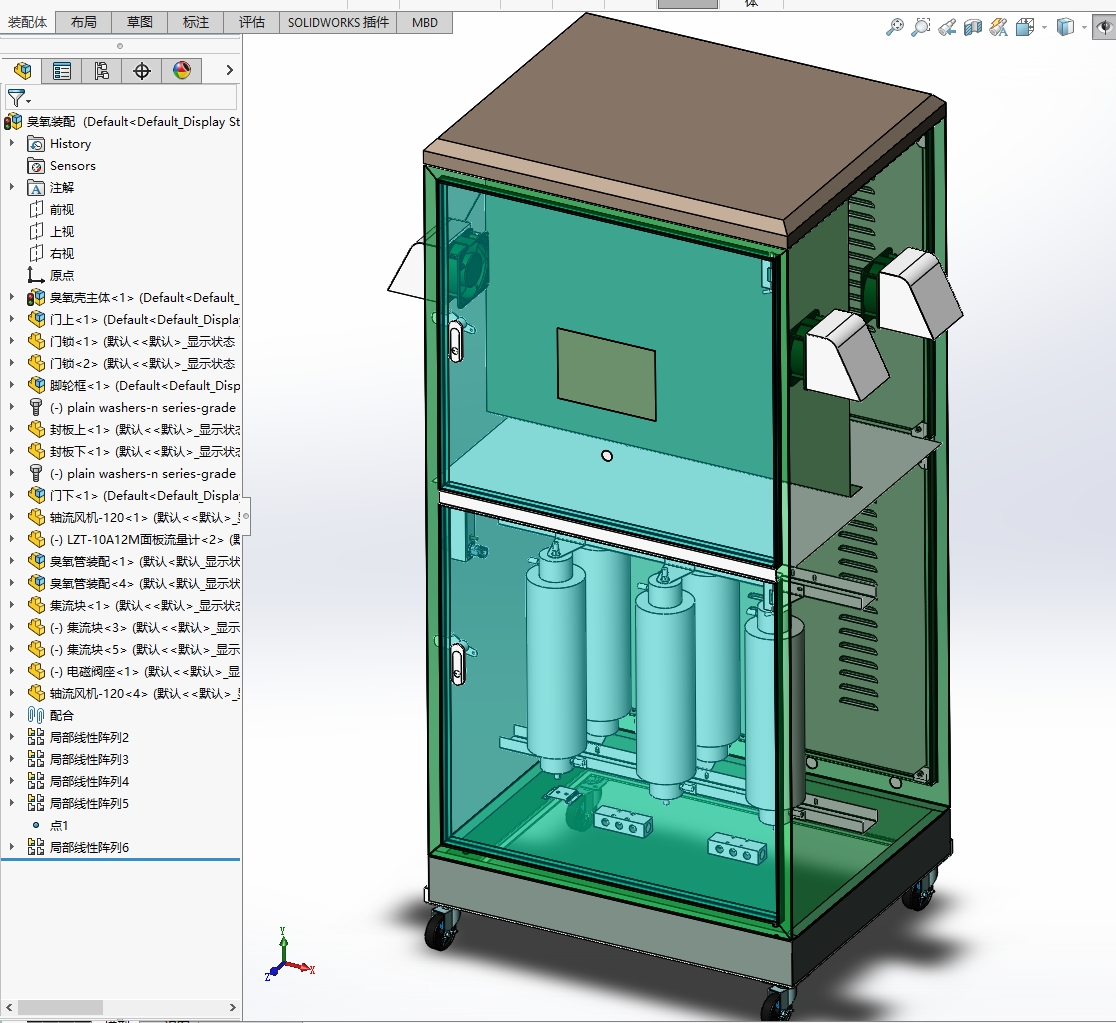Open the View Orientation dropdown arrow
Image resolution: width=1116 pixels, height=1023 pixels.
pos(1044,28)
